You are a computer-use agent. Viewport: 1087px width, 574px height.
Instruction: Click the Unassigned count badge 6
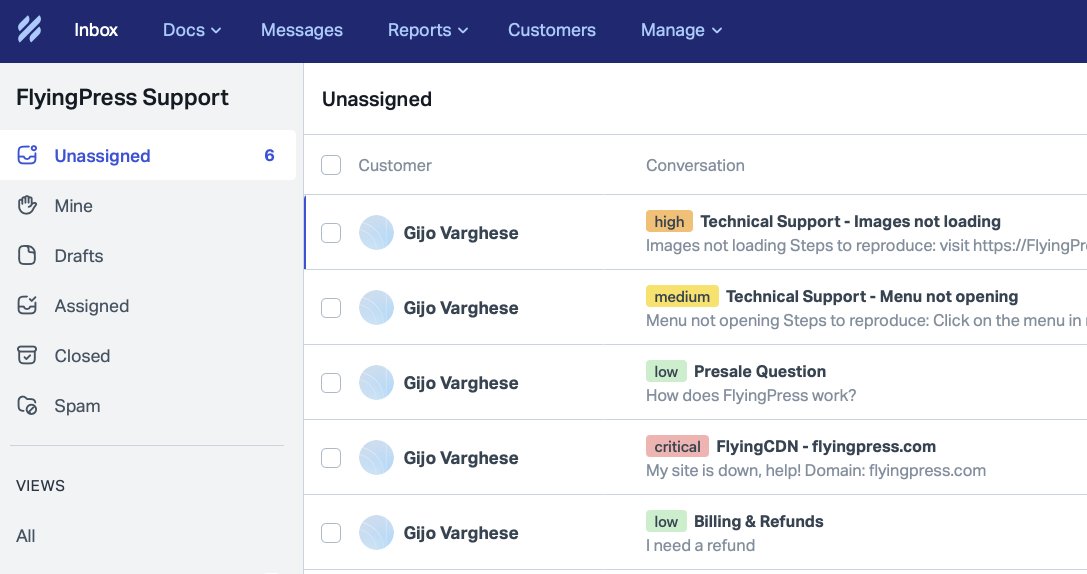pyautogui.click(x=269, y=155)
